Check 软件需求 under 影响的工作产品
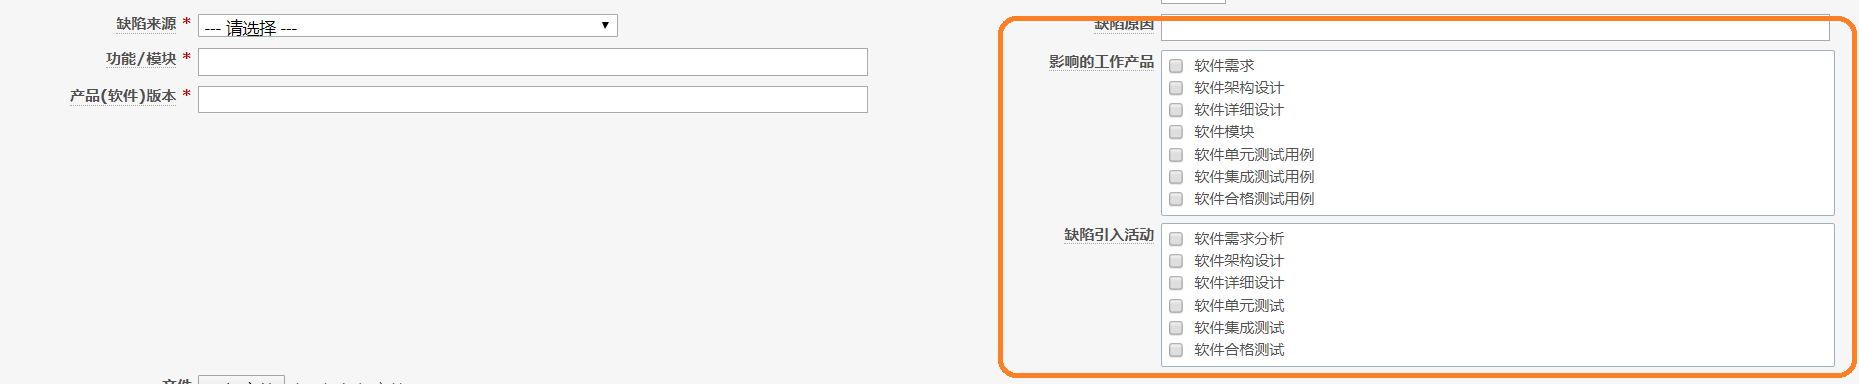This screenshot has height=384, width=1859. tap(1176, 66)
